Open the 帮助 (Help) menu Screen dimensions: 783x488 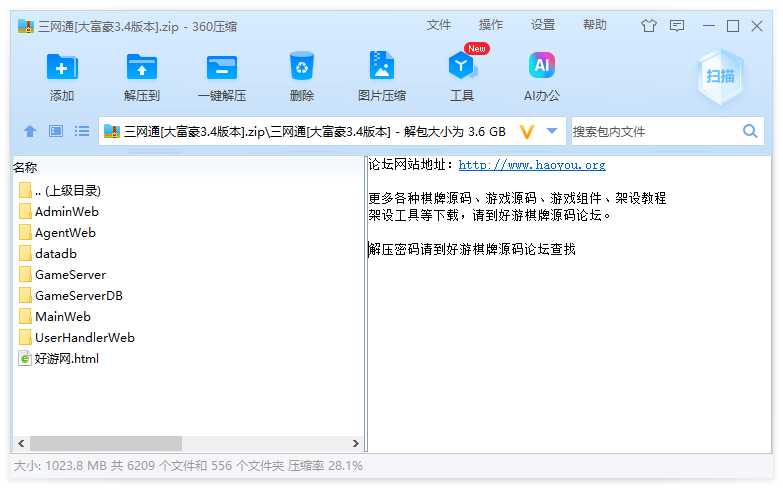[x=595, y=25]
